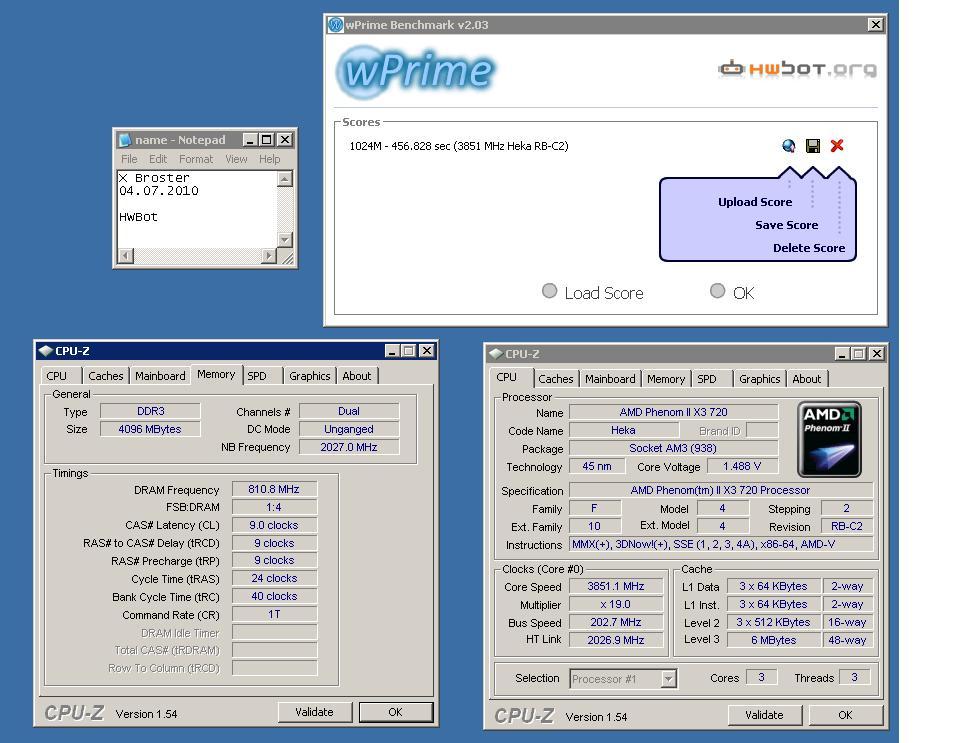Click the upload score globe icon in wPrime
960x743 pixels.
point(789,146)
